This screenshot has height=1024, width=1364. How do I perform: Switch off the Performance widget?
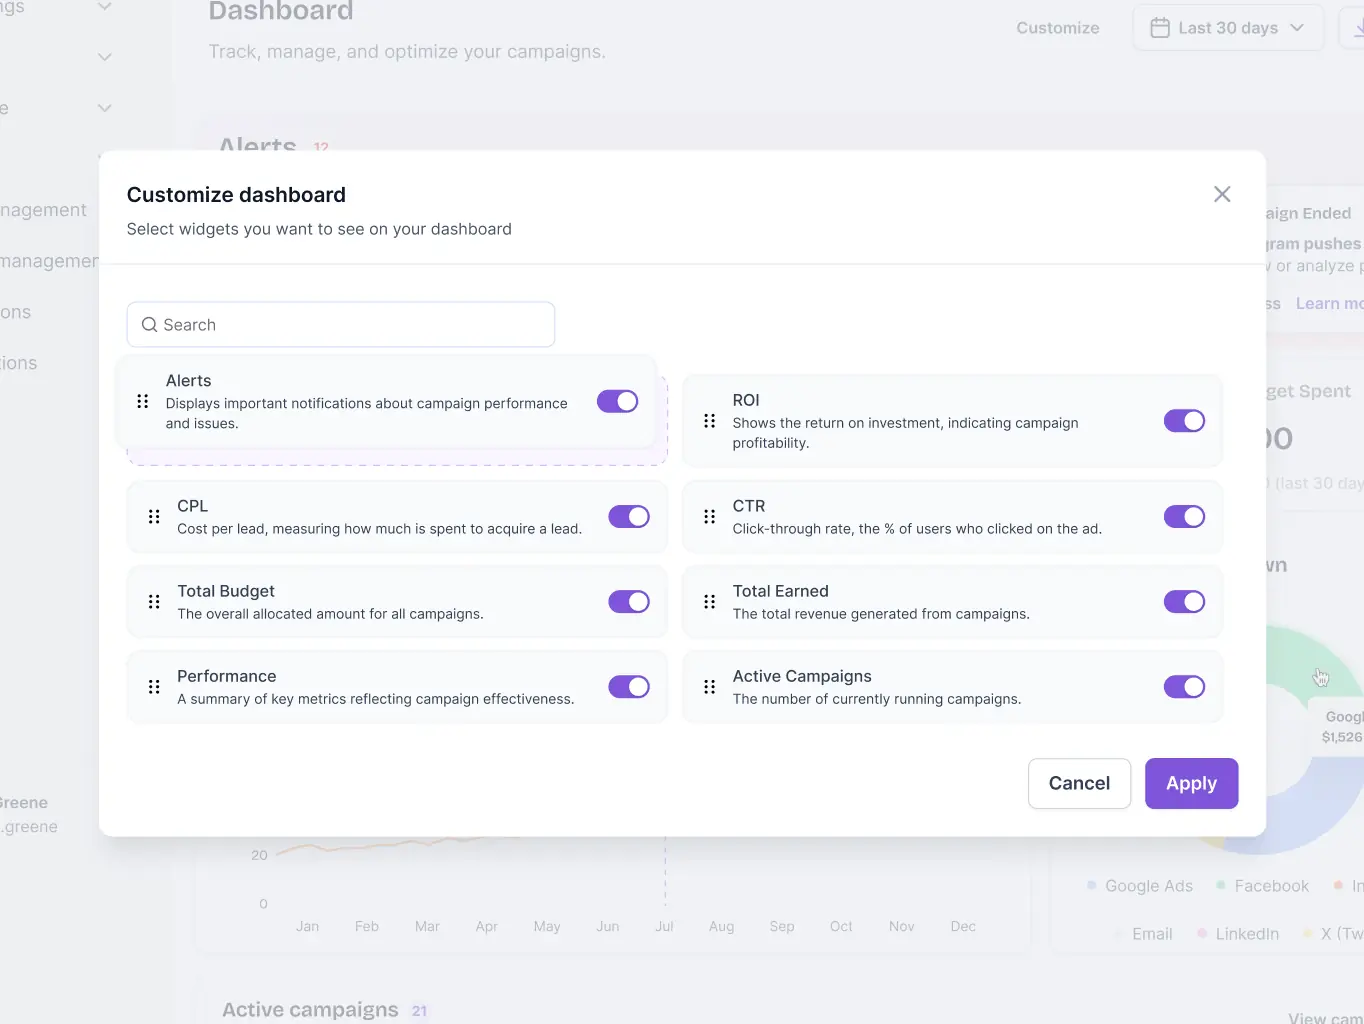pyautogui.click(x=629, y=686)
